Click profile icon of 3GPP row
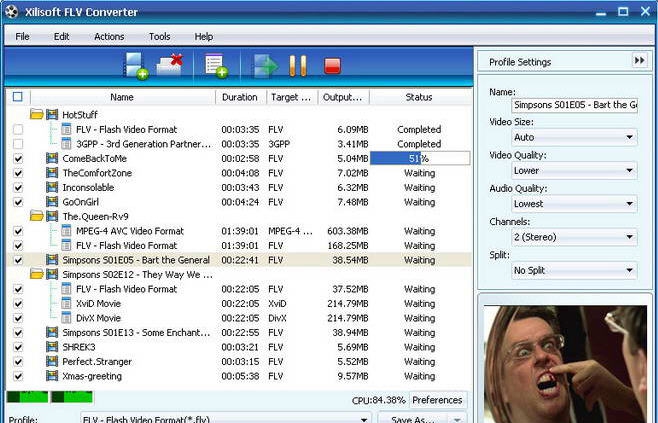This screenshot has width=658, height=423. 66,144
